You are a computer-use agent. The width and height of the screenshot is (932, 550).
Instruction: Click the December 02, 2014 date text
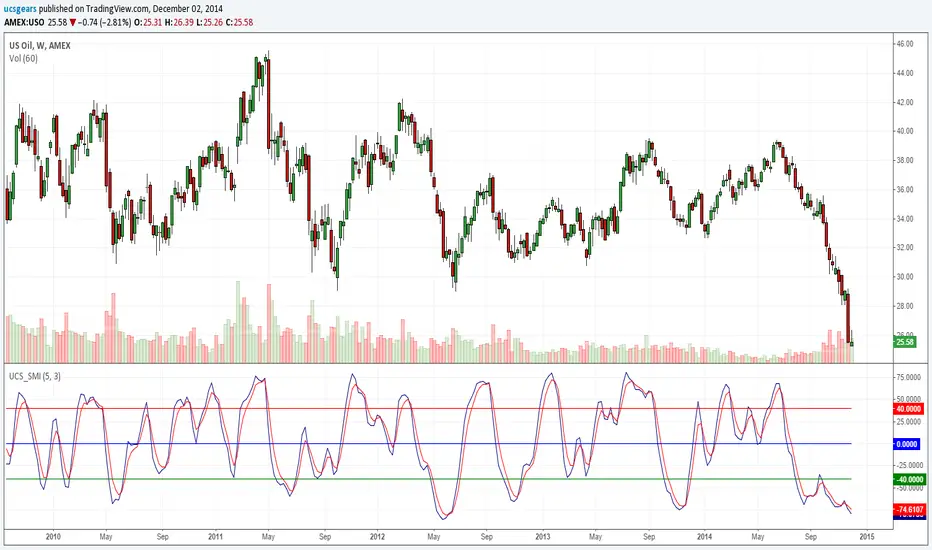click(188, 9)
